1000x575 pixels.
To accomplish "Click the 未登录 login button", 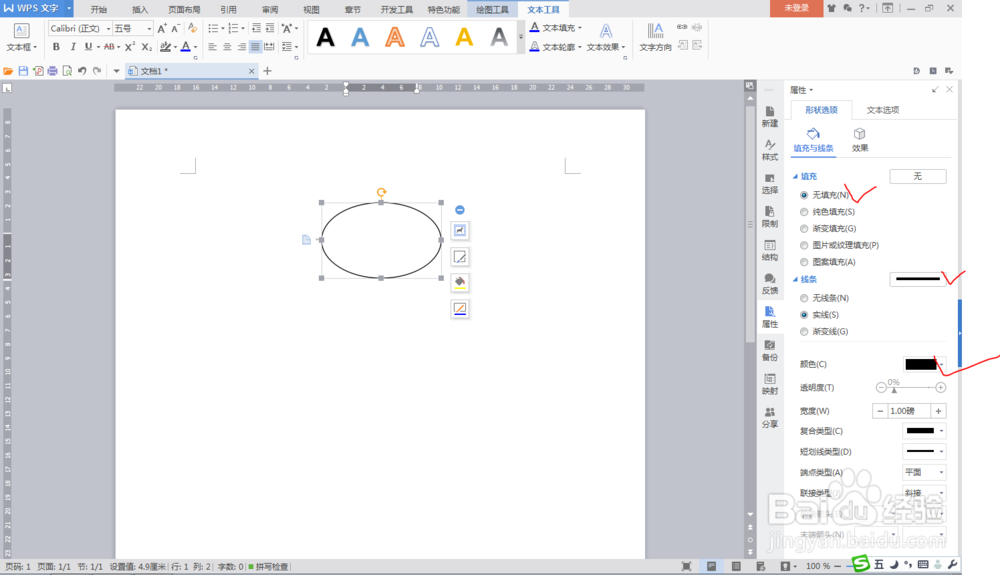I will pyautogui.click(x=796, y=8).
